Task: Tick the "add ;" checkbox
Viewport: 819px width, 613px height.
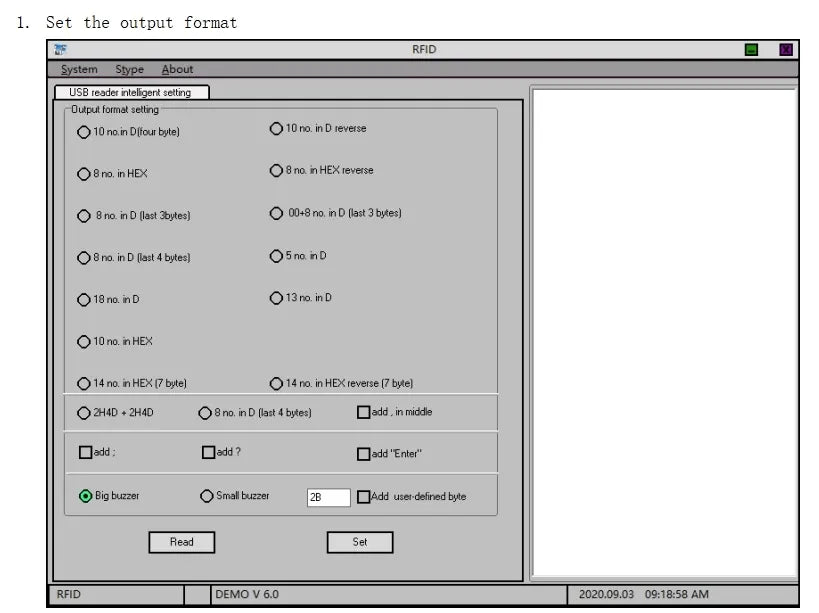Action: point(85,452)
